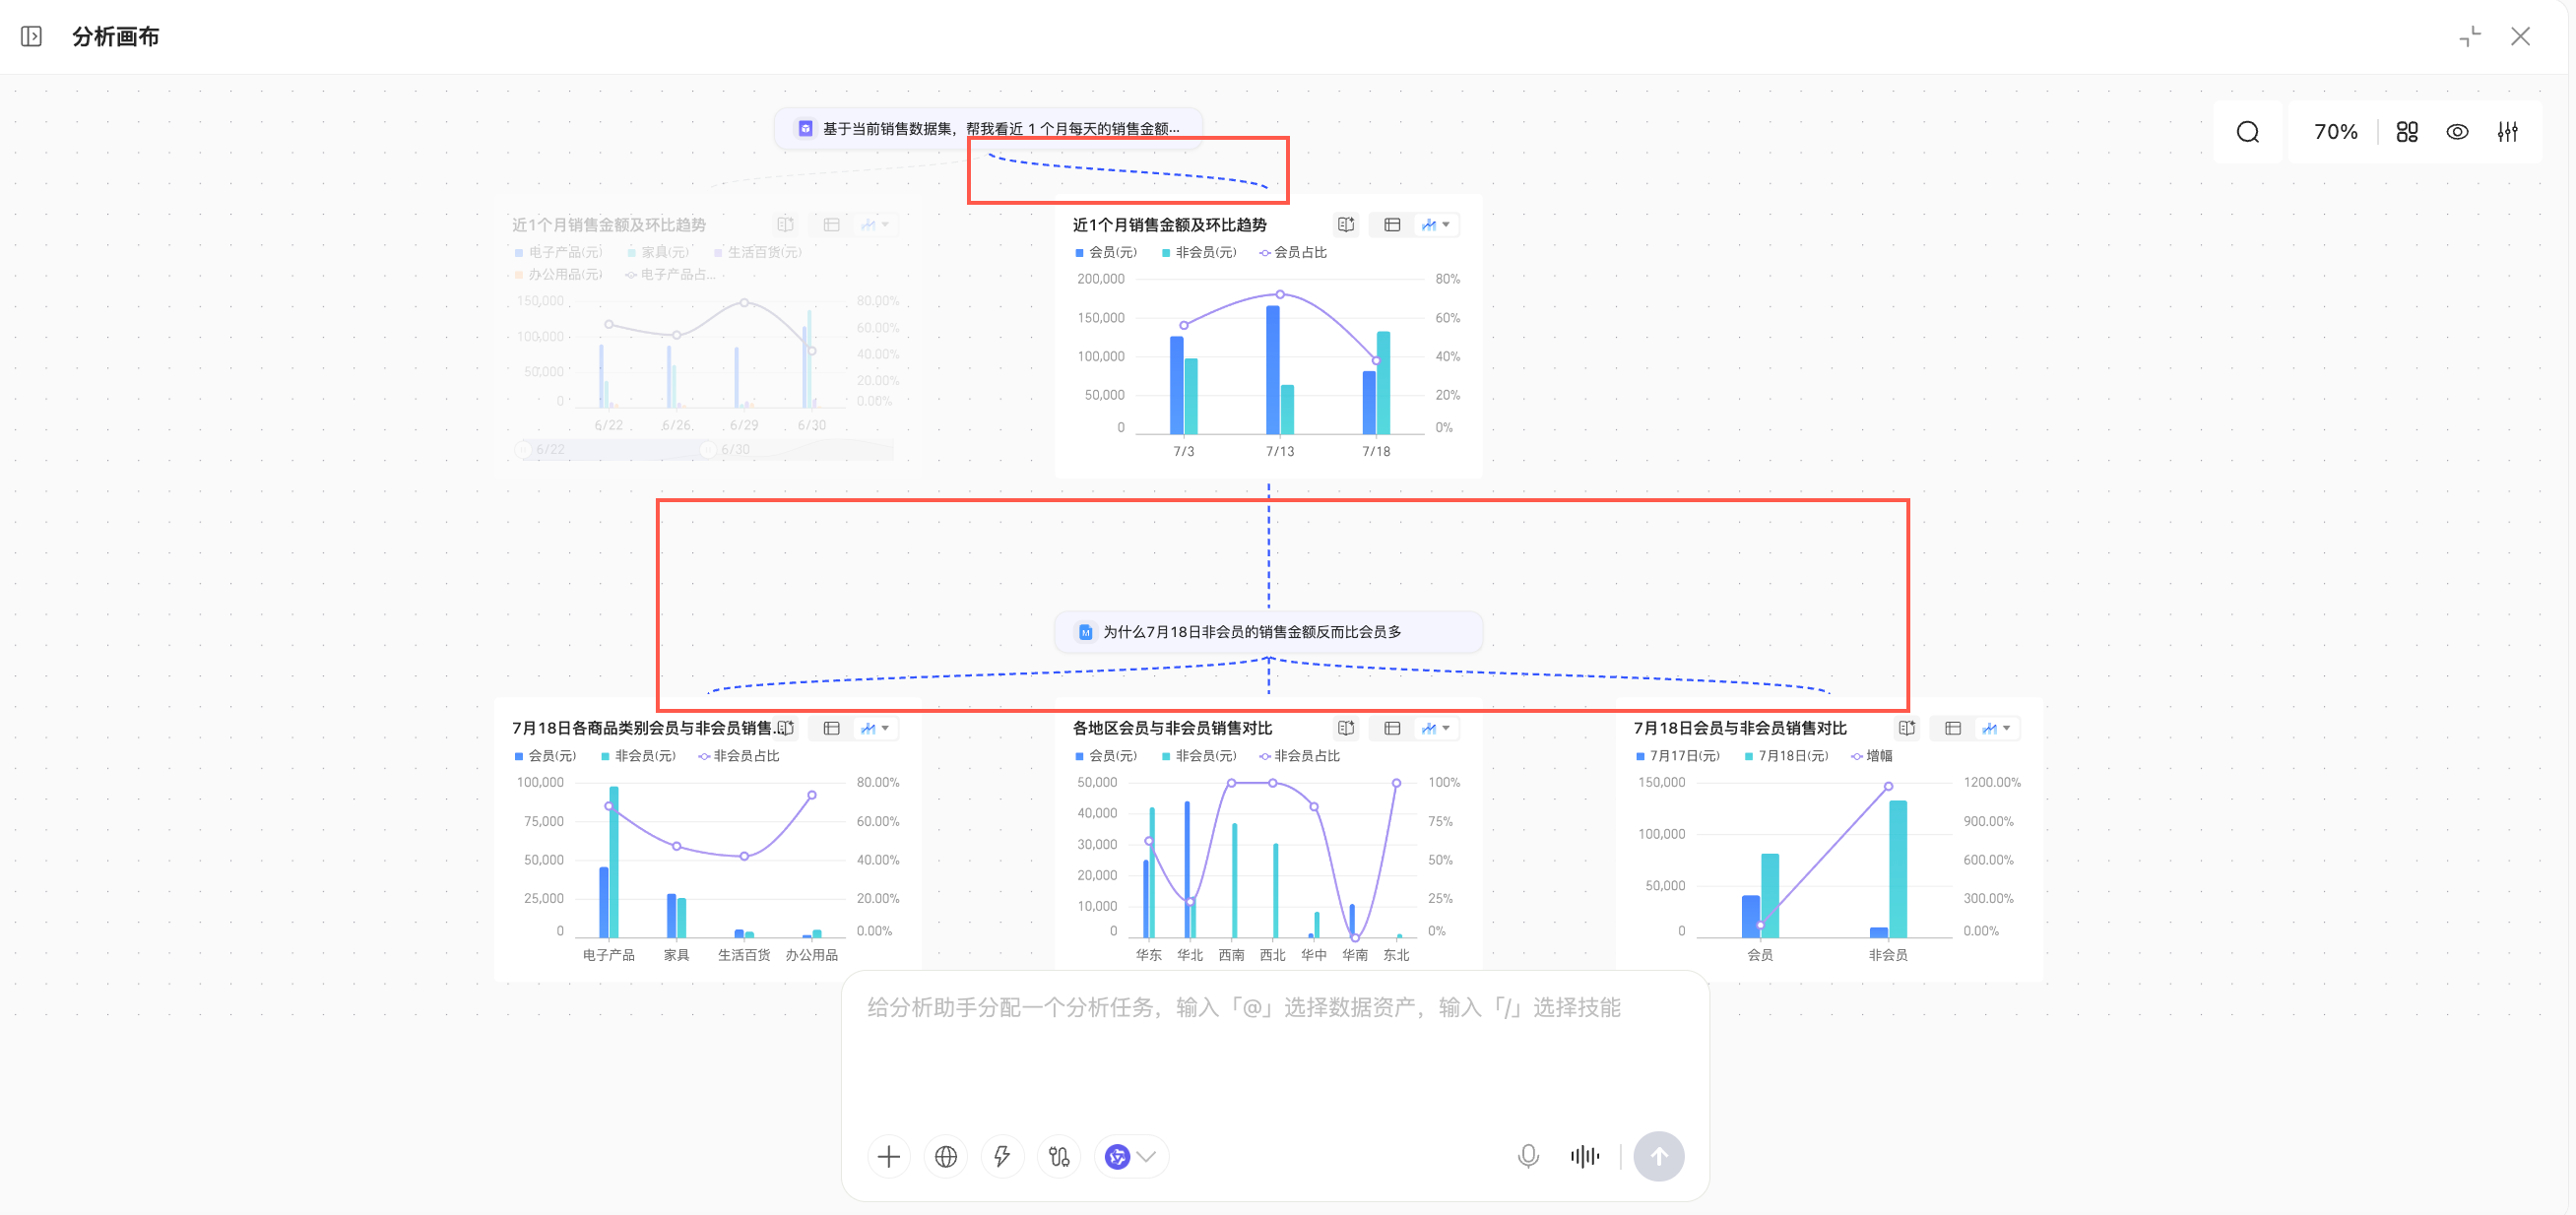Open insight icon on faded 电子产品 trend chart

[x=785, y=225]
